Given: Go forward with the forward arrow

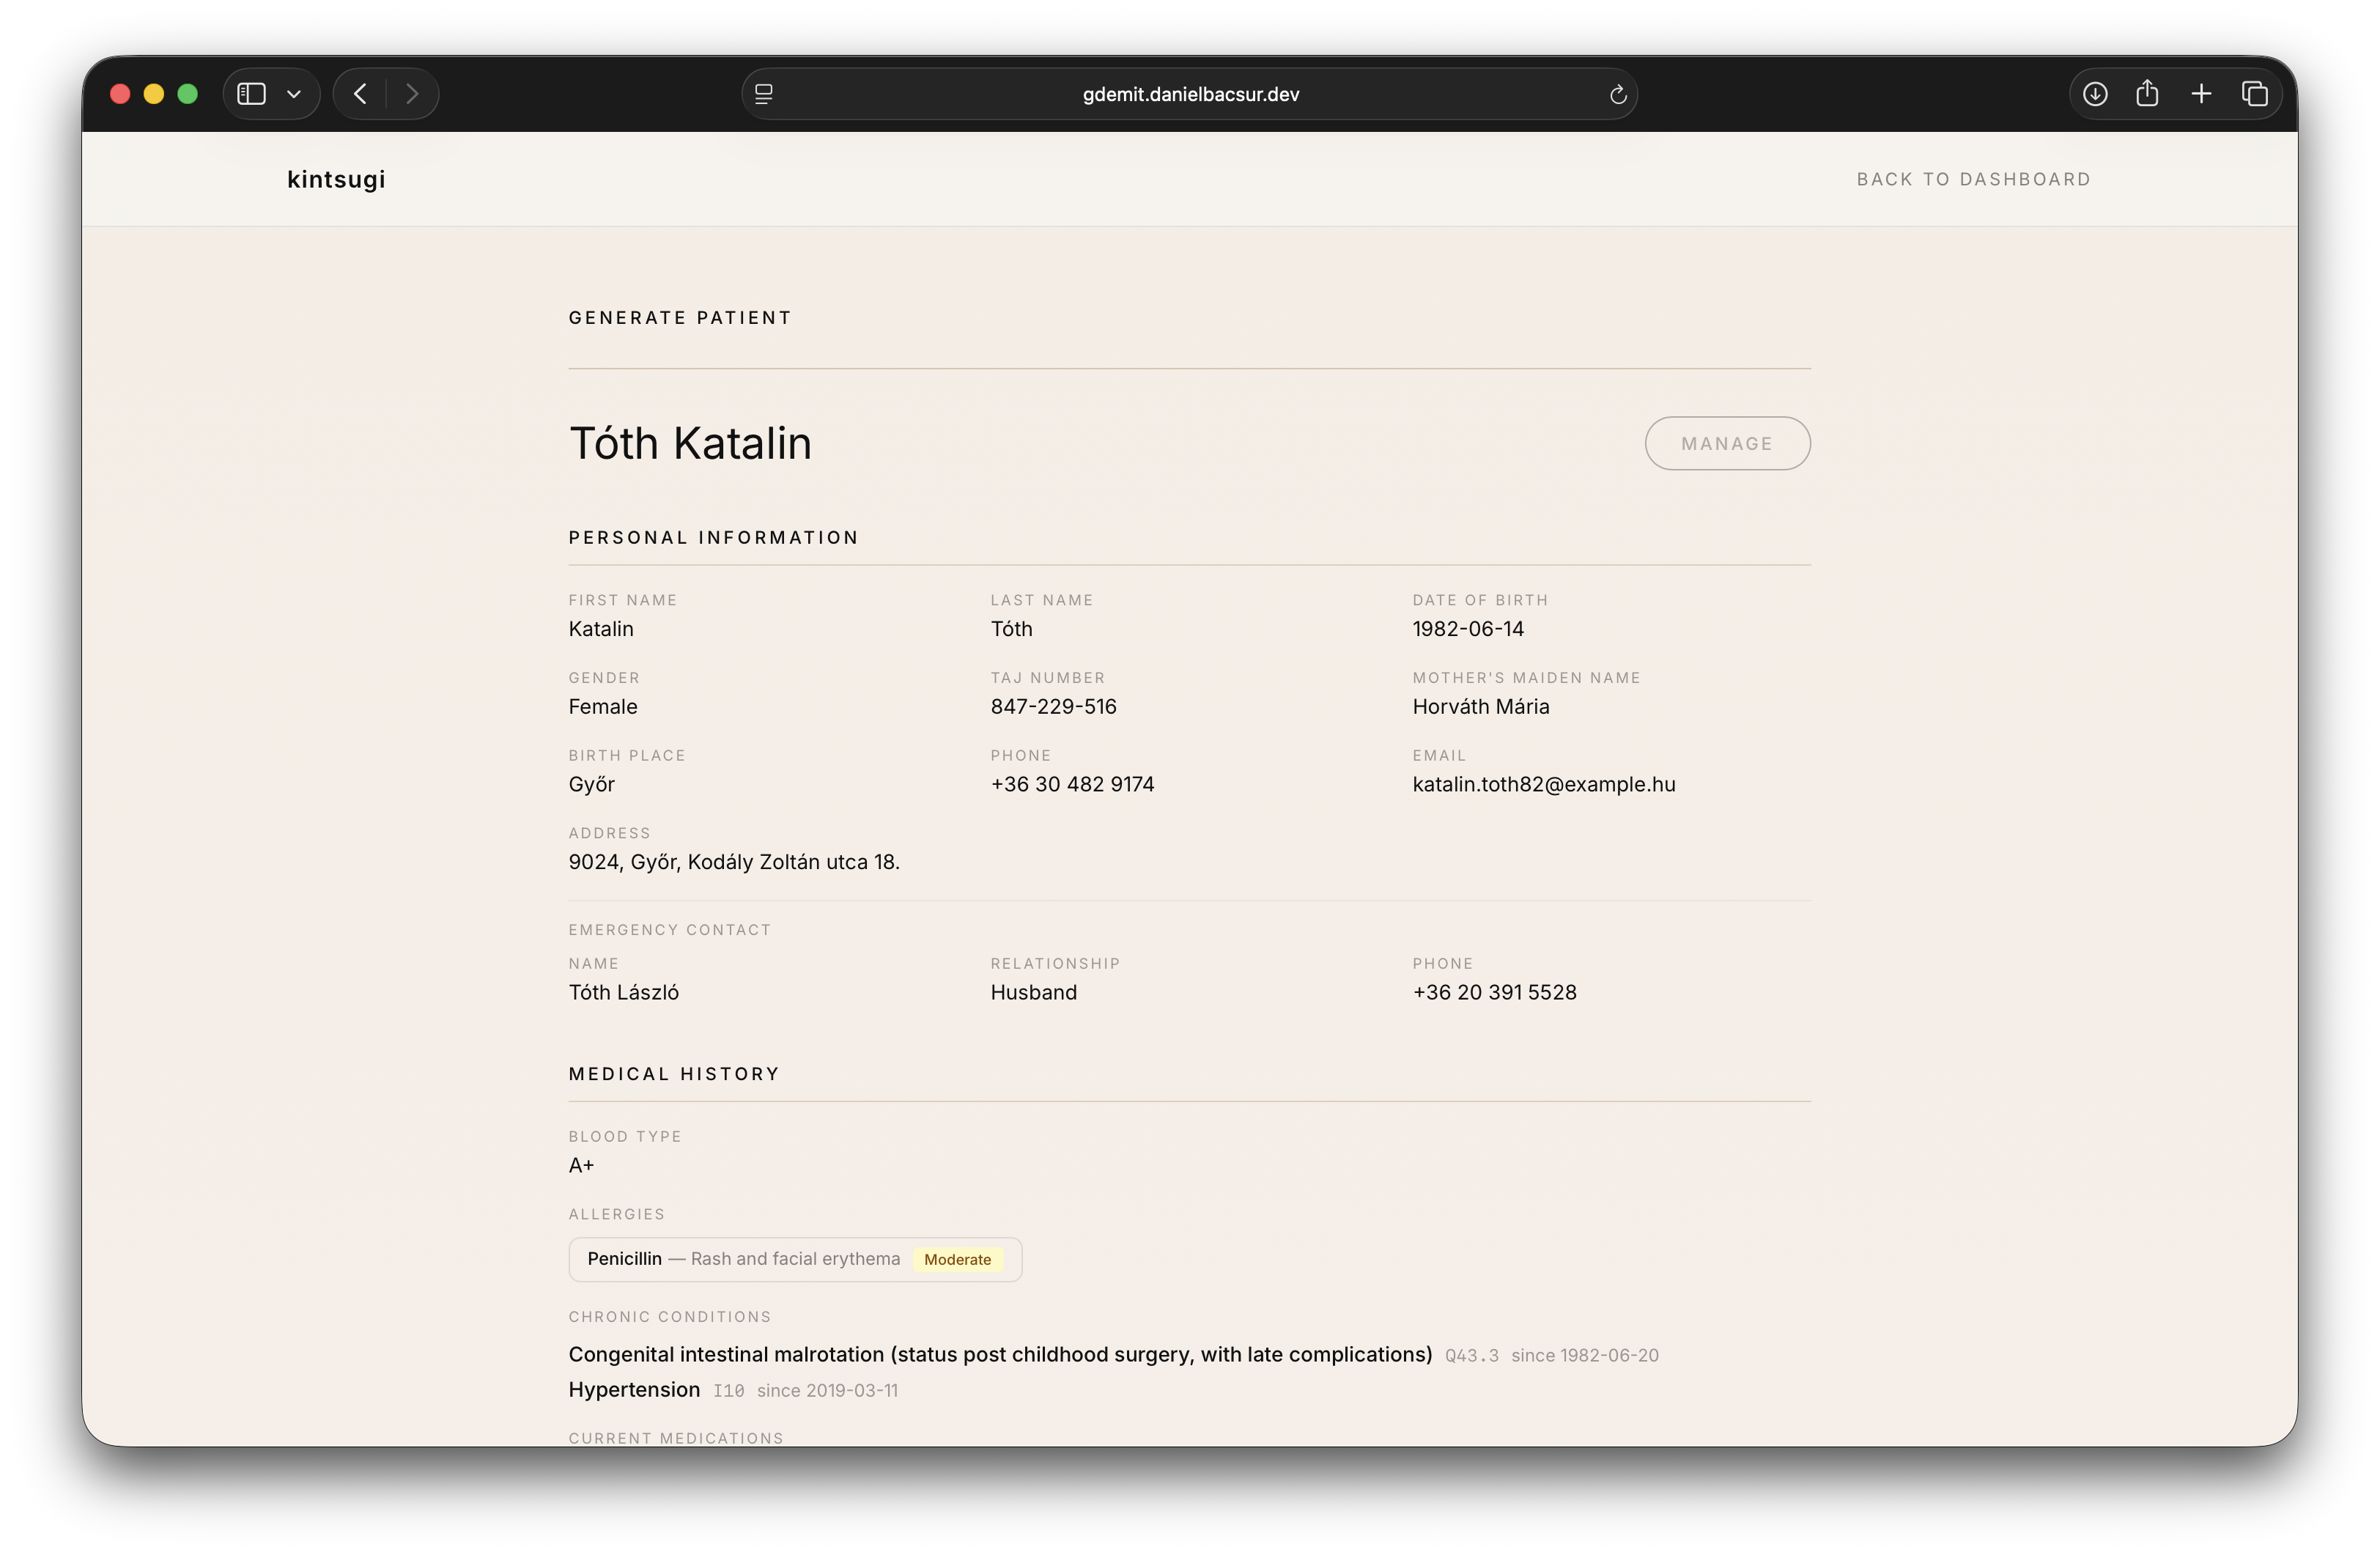Looking at the screenshot, I should pyautogui.click(x=412, y=94).
